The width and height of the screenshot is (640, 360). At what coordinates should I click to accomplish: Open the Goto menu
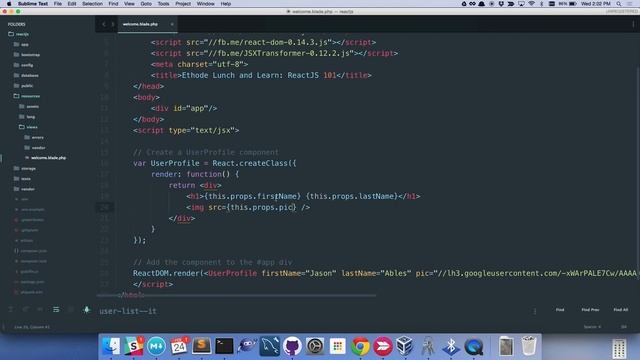146,4
